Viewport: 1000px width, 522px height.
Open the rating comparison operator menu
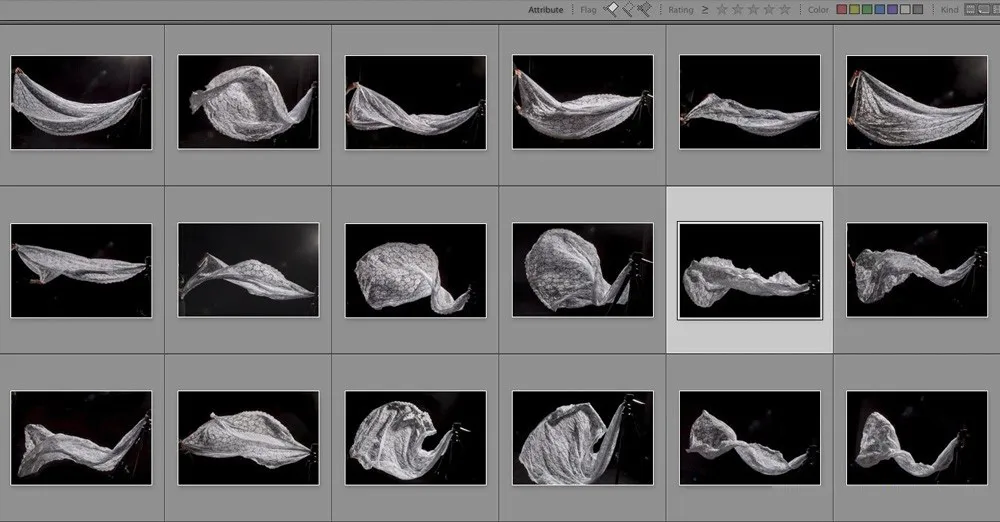pyautogui.click(x=704, y=10)
